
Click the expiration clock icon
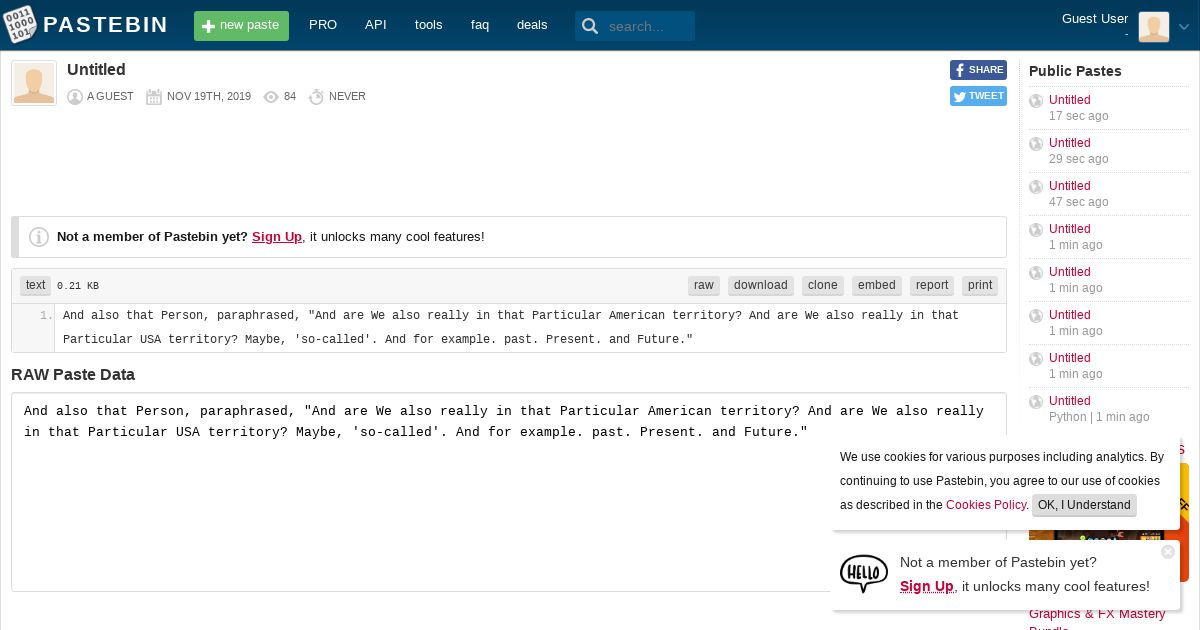tap(316, 97)
